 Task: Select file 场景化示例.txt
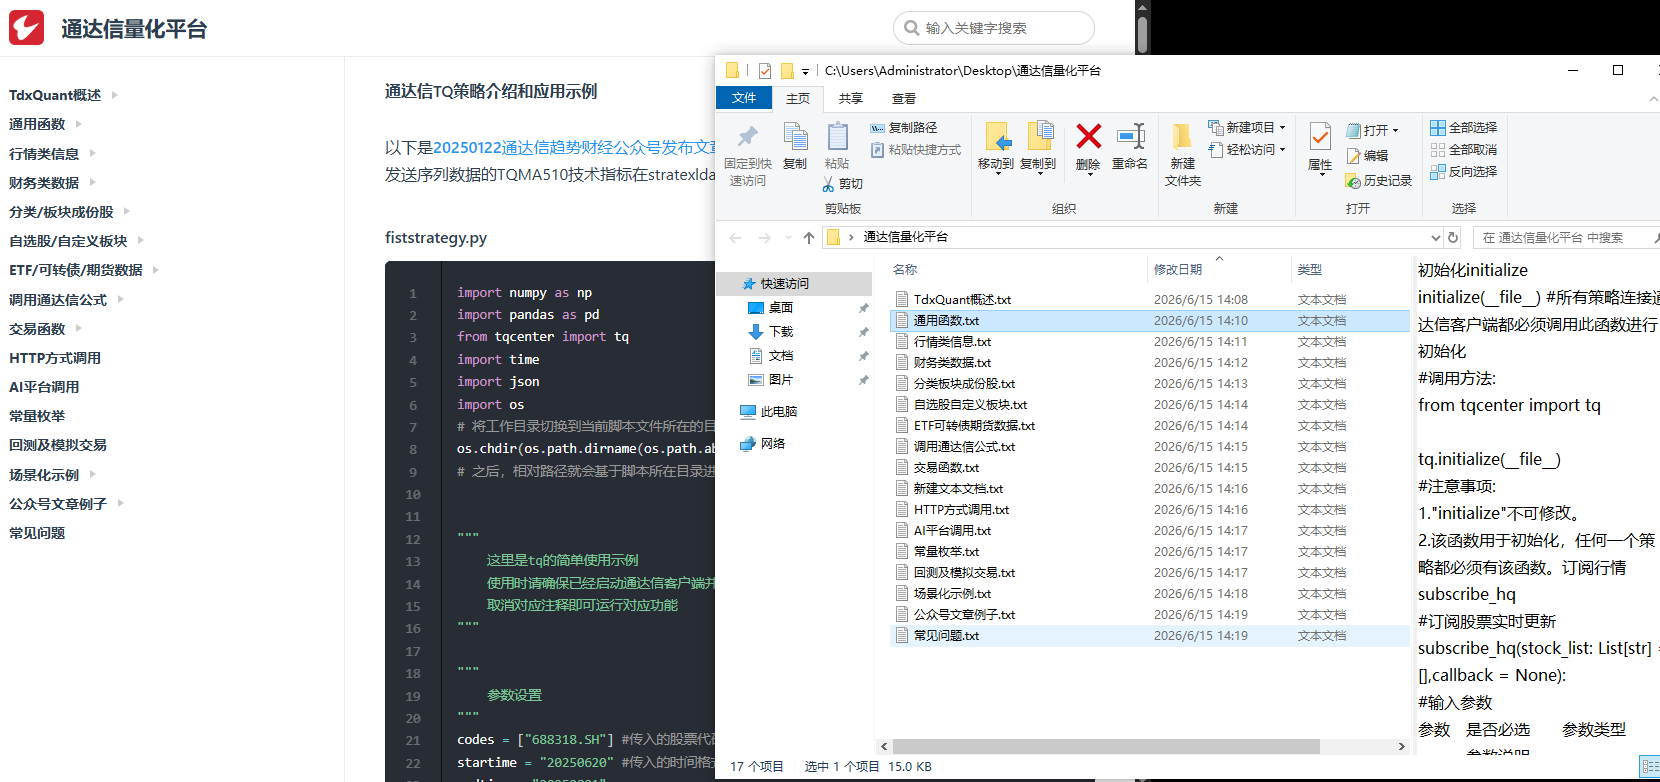(x=952, y=594)
